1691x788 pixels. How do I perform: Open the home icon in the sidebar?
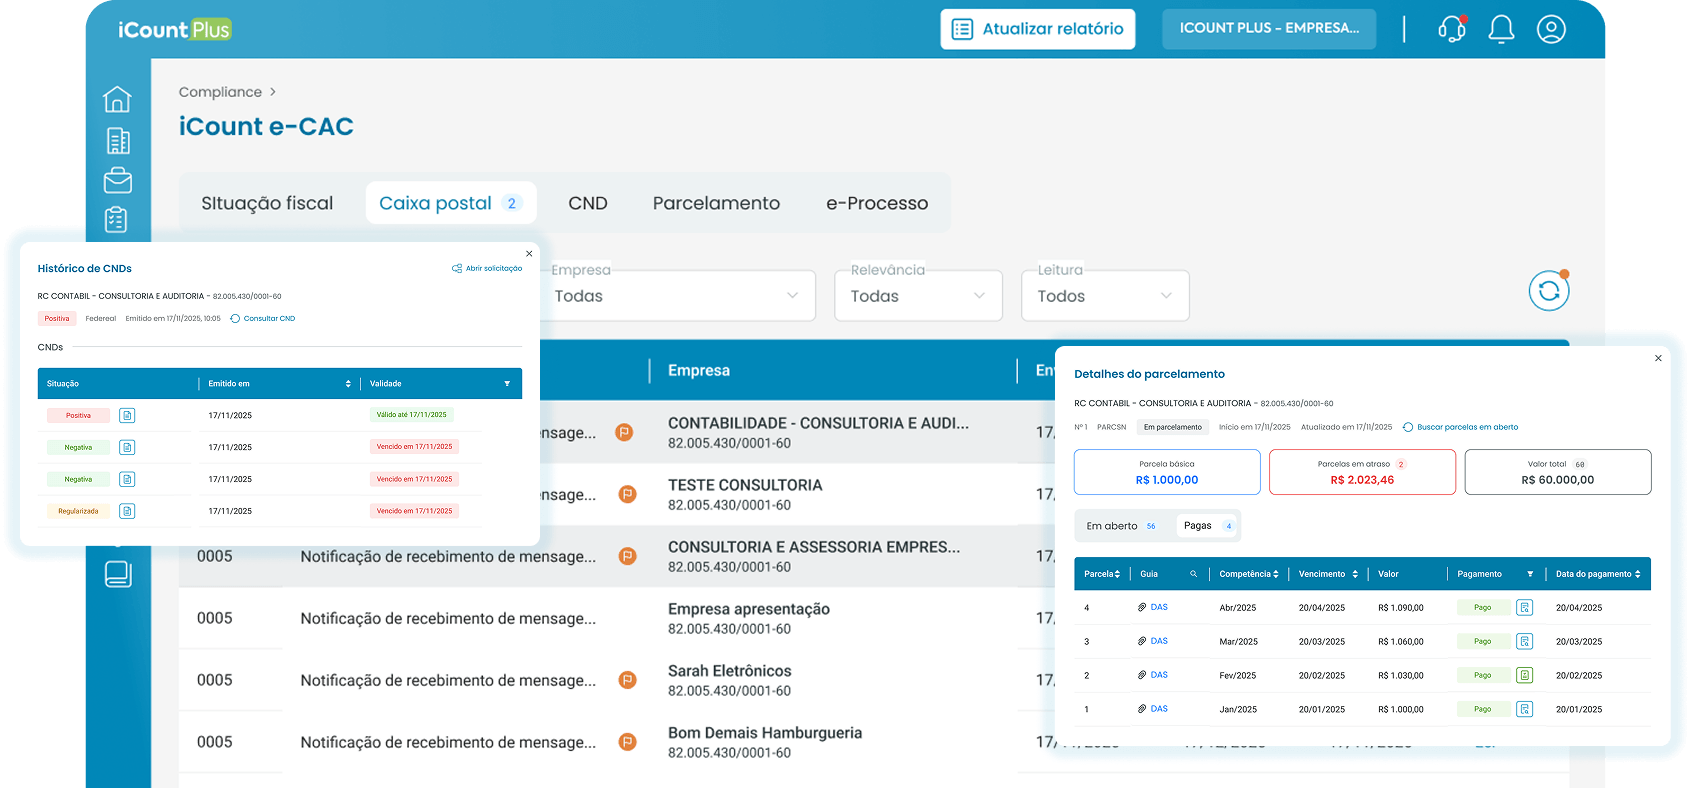coord(117,99)
